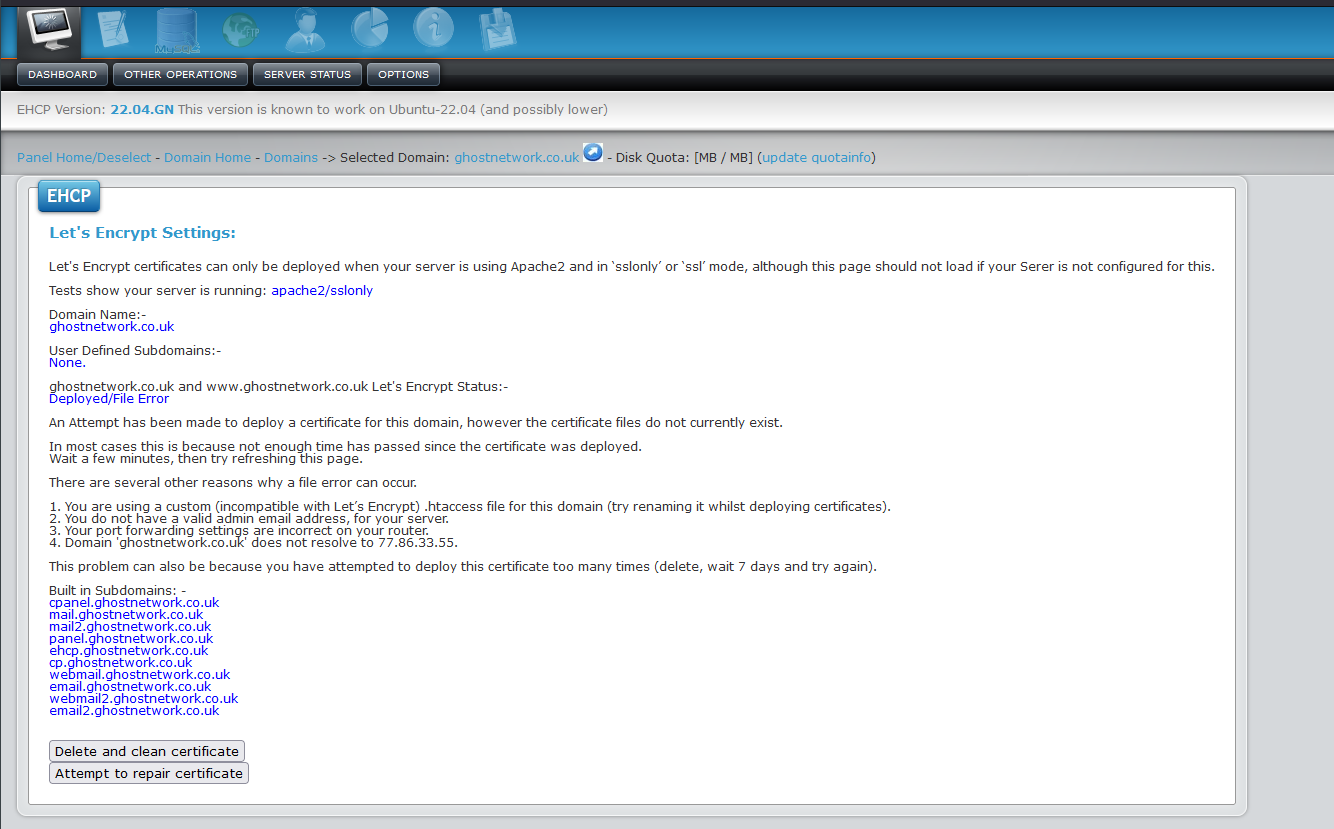The width and height of the screenshot is (1334, 829).
Task: Click the FTP globe icon
Action: 240,31
